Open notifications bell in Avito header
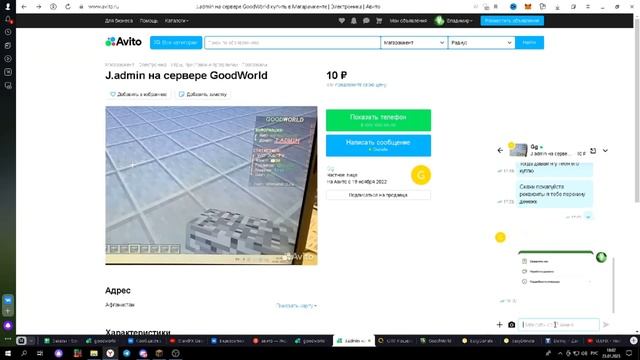This screenshot has width=640, height=360. pyautogui.click(x=353, y=20)
